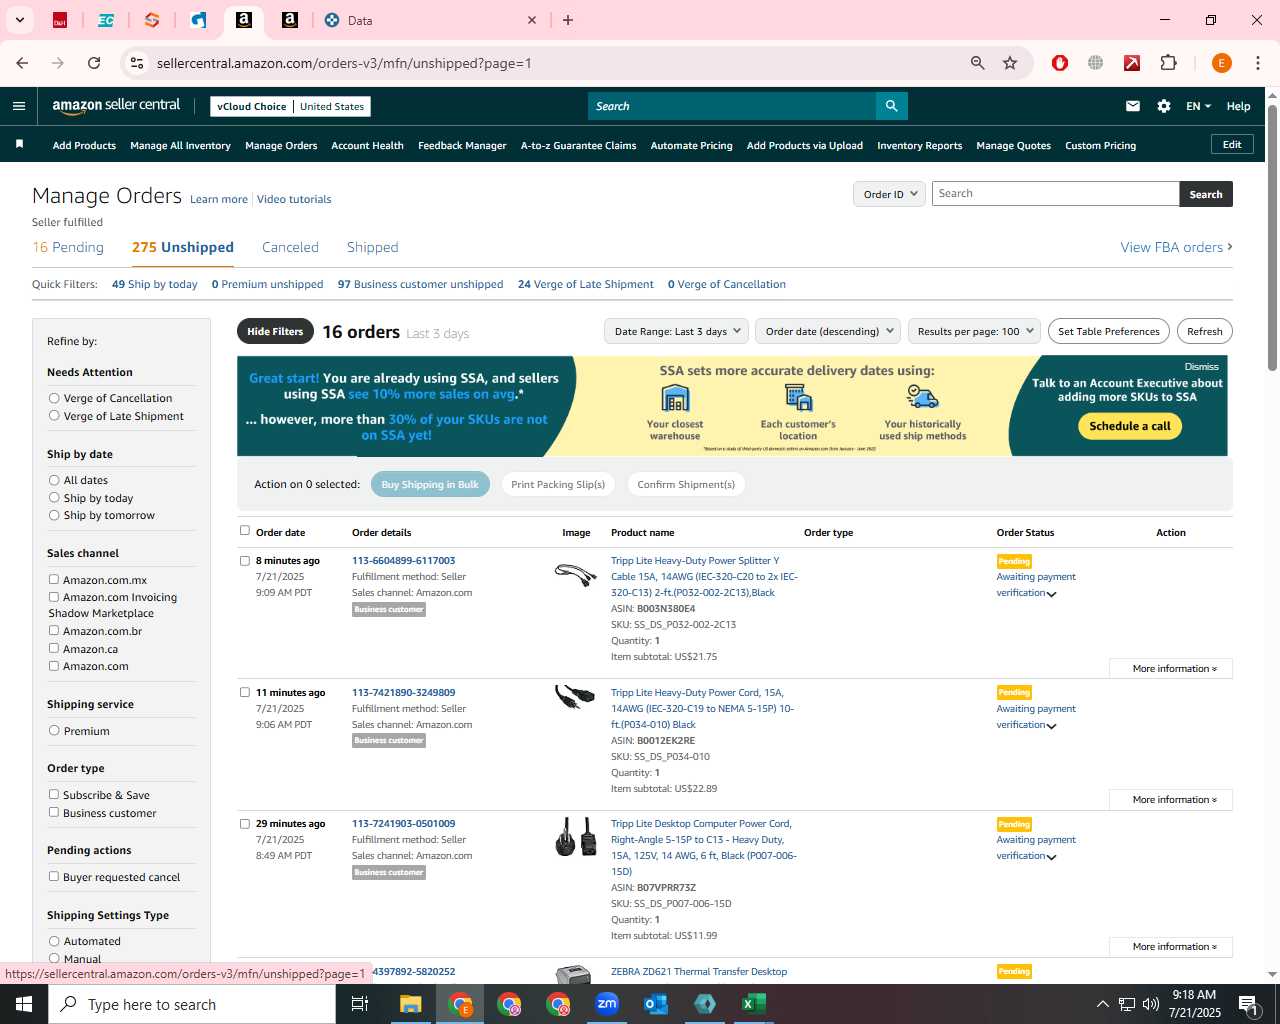Viewport: 1280px width, 1024px height.
Task: Open the Order ID search type dropdown
Action: click(889, 194)
